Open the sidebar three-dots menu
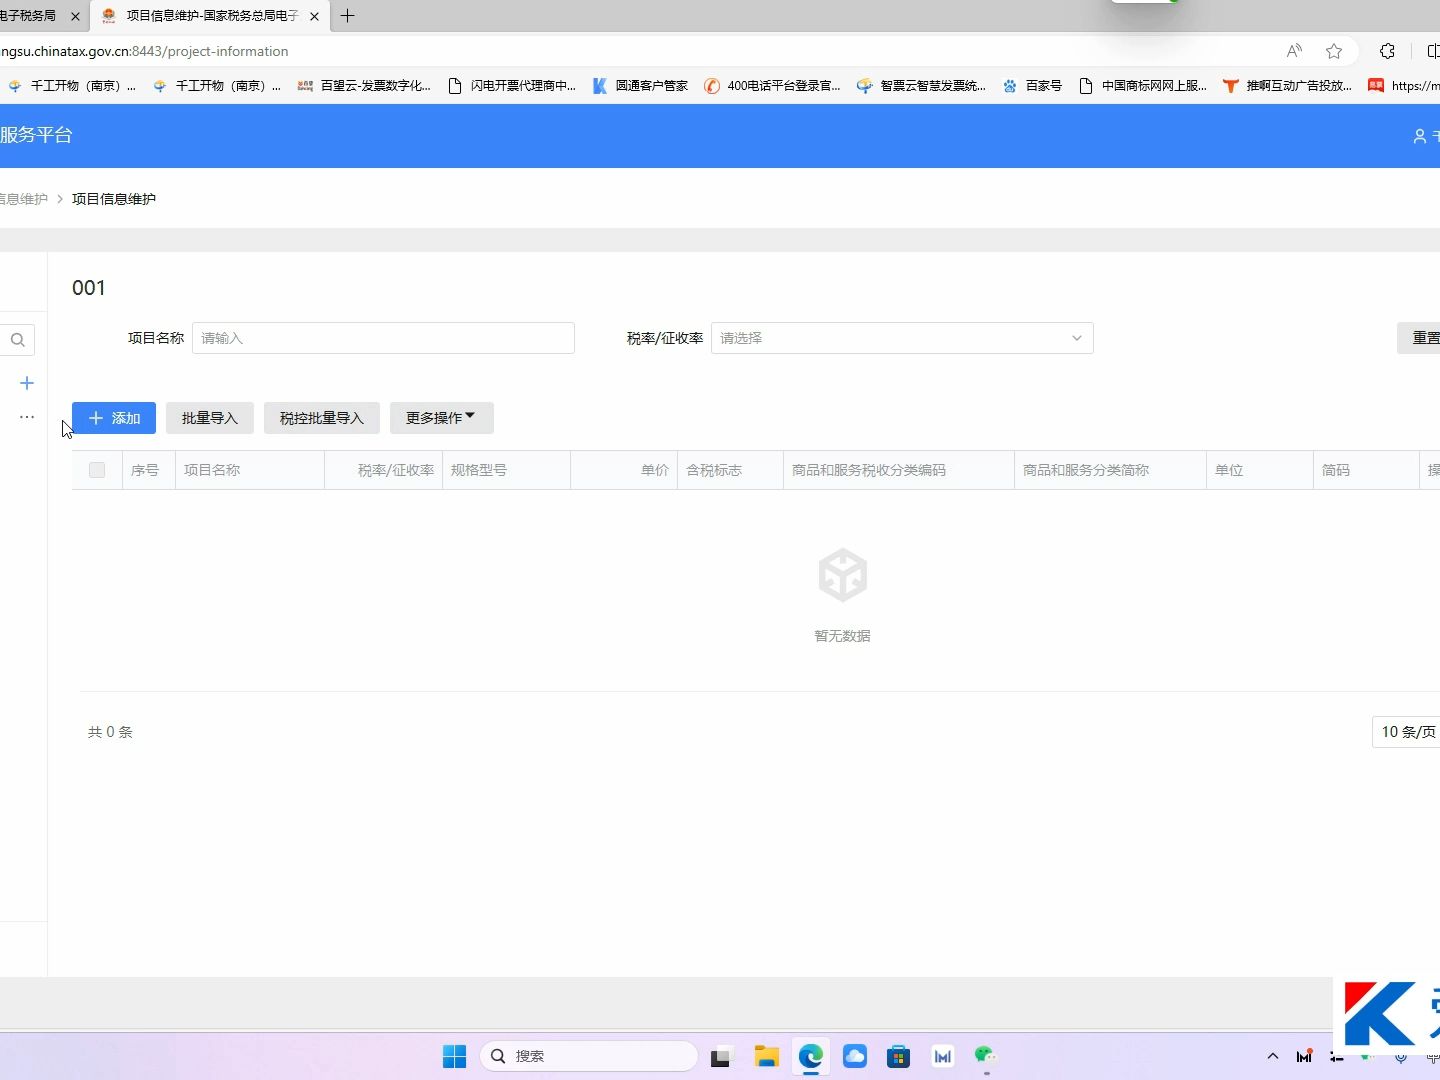This screenshot has width=1440, height=1080. (x=27, y=417)
